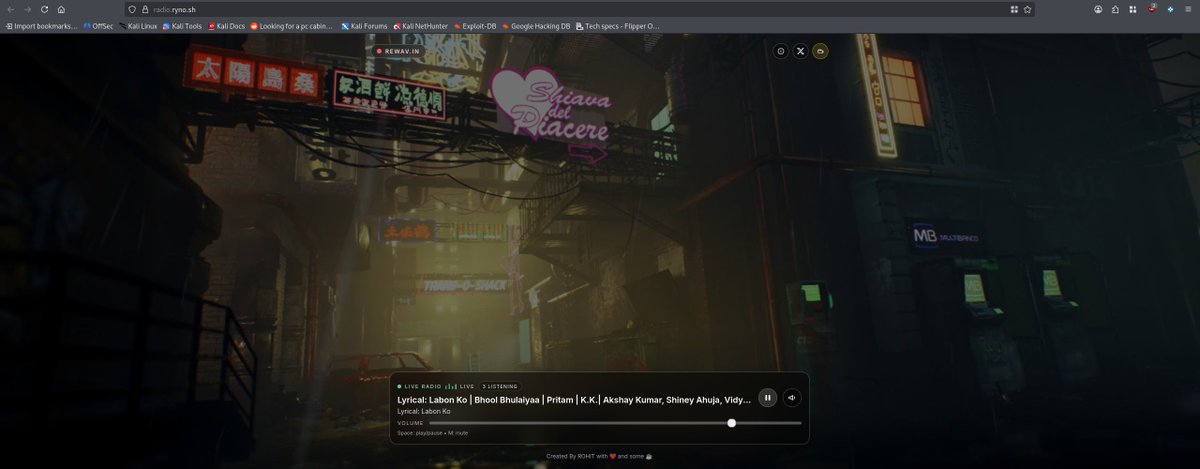Screen dimensions: 1200x469
Task: Open the Kali Tools bookmark
Action: [x=181, y=26]
